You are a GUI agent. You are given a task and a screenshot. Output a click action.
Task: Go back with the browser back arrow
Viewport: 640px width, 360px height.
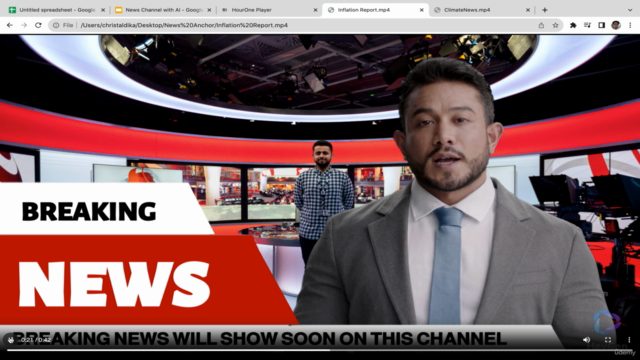(10, 25)
